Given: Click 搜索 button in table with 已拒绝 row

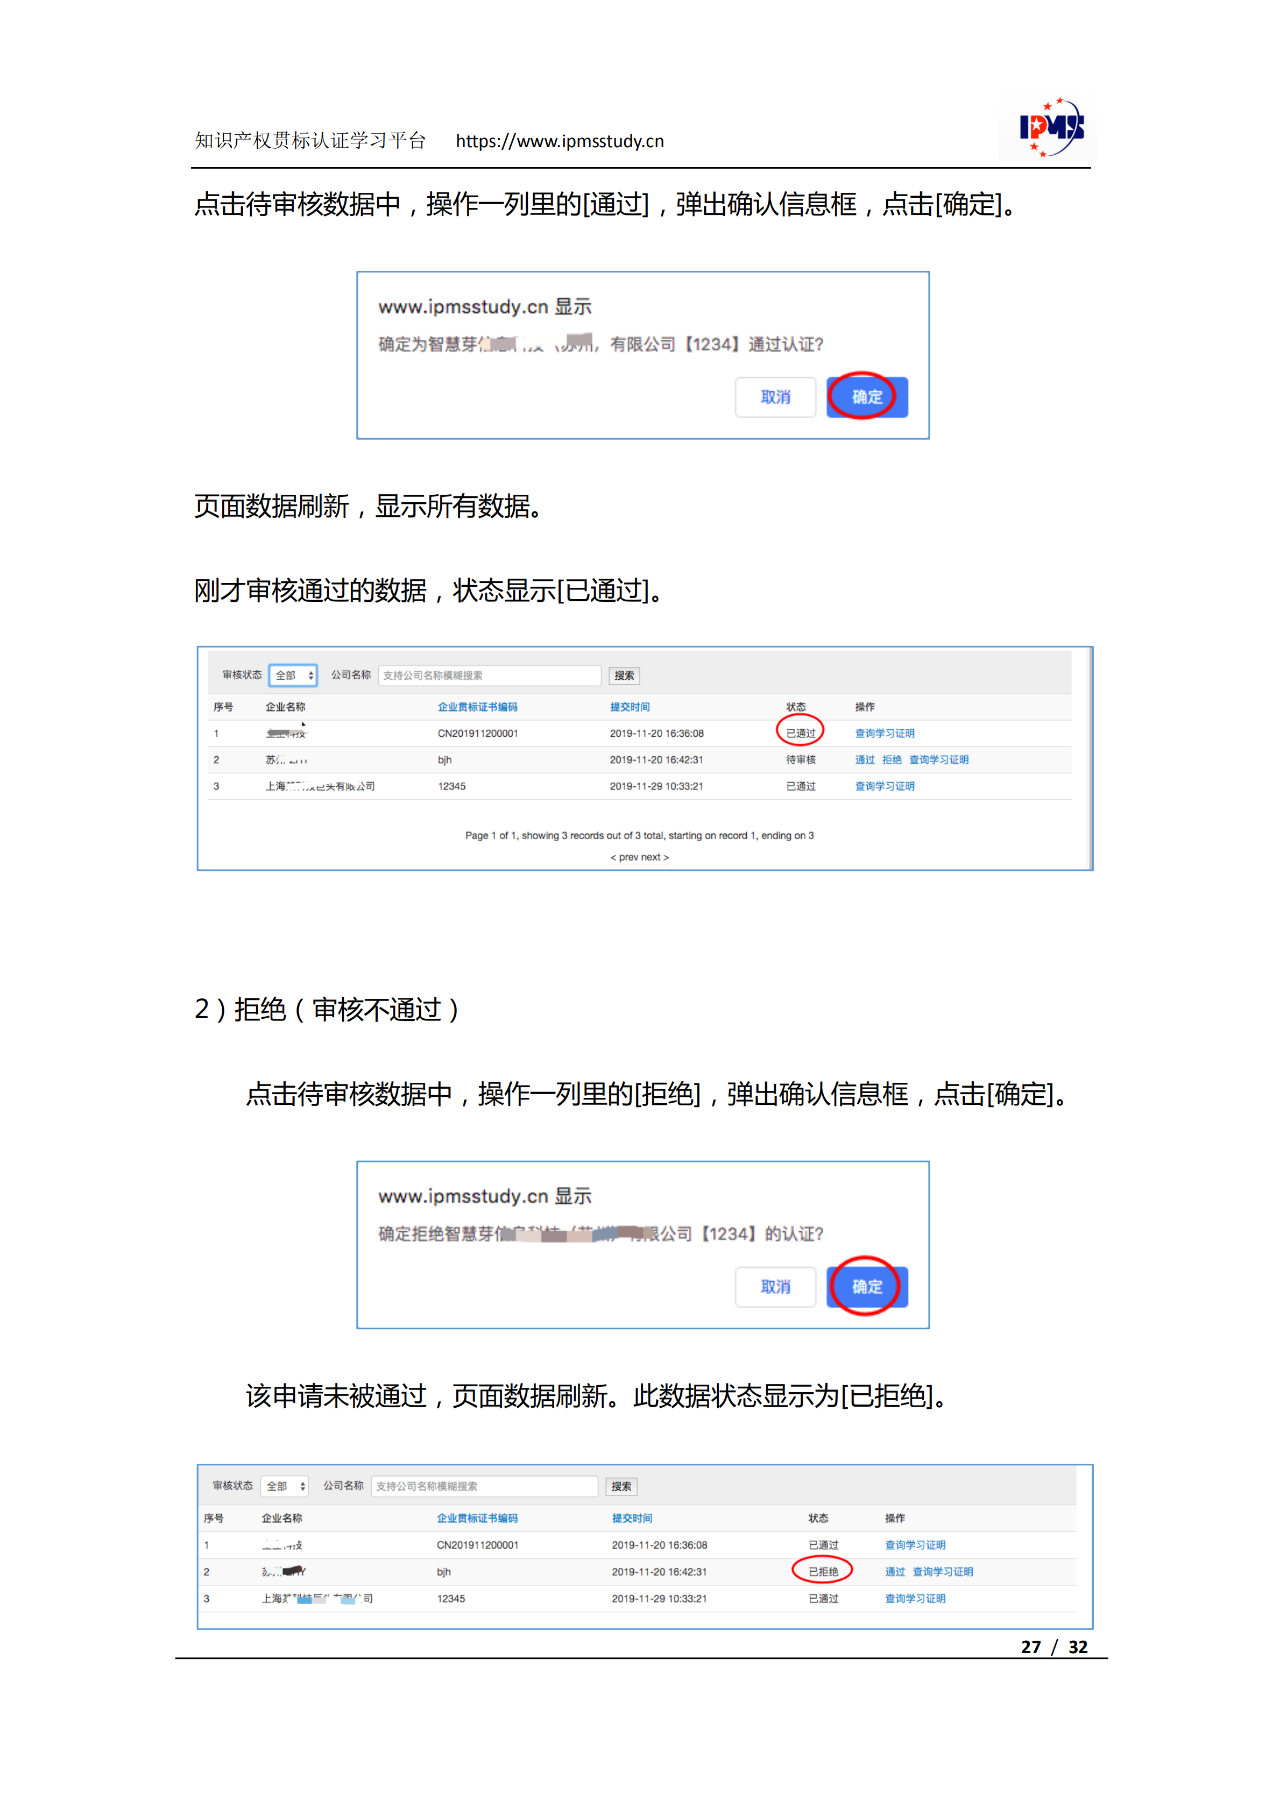Looking at the screenshot, I should 621,1487.
